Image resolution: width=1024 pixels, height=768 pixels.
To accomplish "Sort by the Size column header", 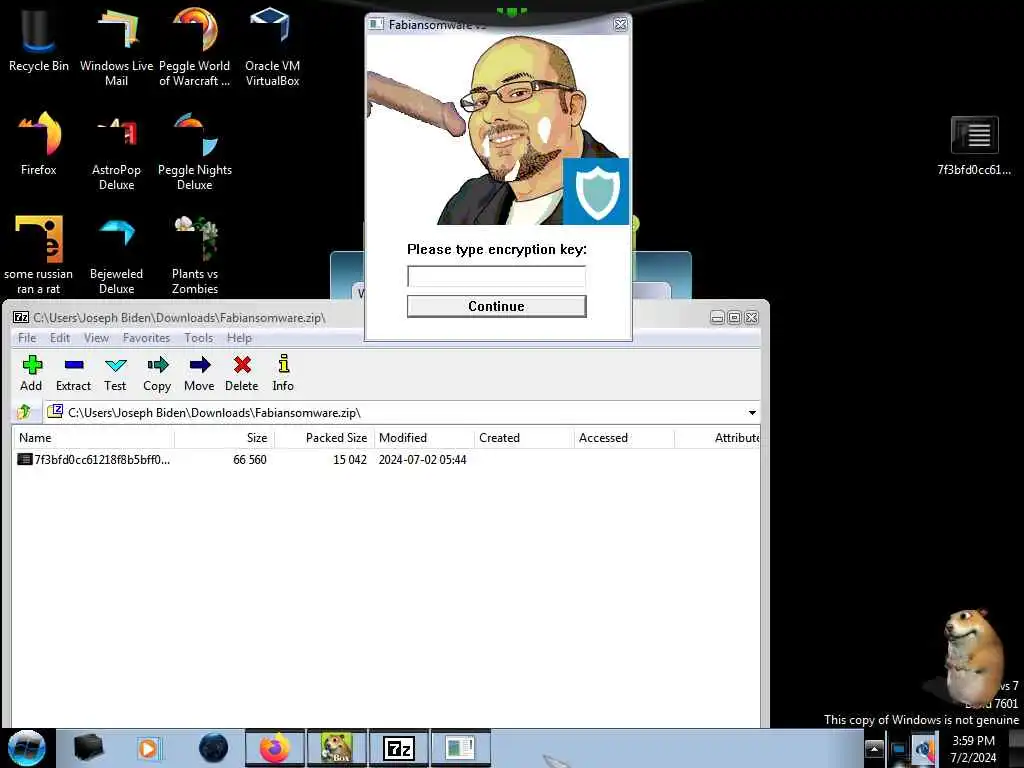I will [224, 438].
